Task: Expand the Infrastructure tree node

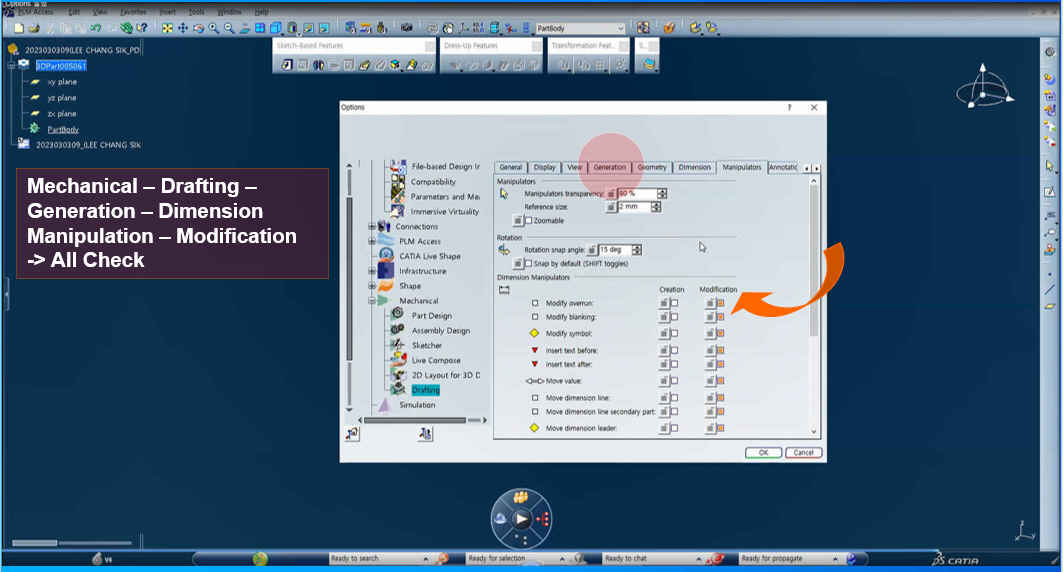Action: [372, 271]
